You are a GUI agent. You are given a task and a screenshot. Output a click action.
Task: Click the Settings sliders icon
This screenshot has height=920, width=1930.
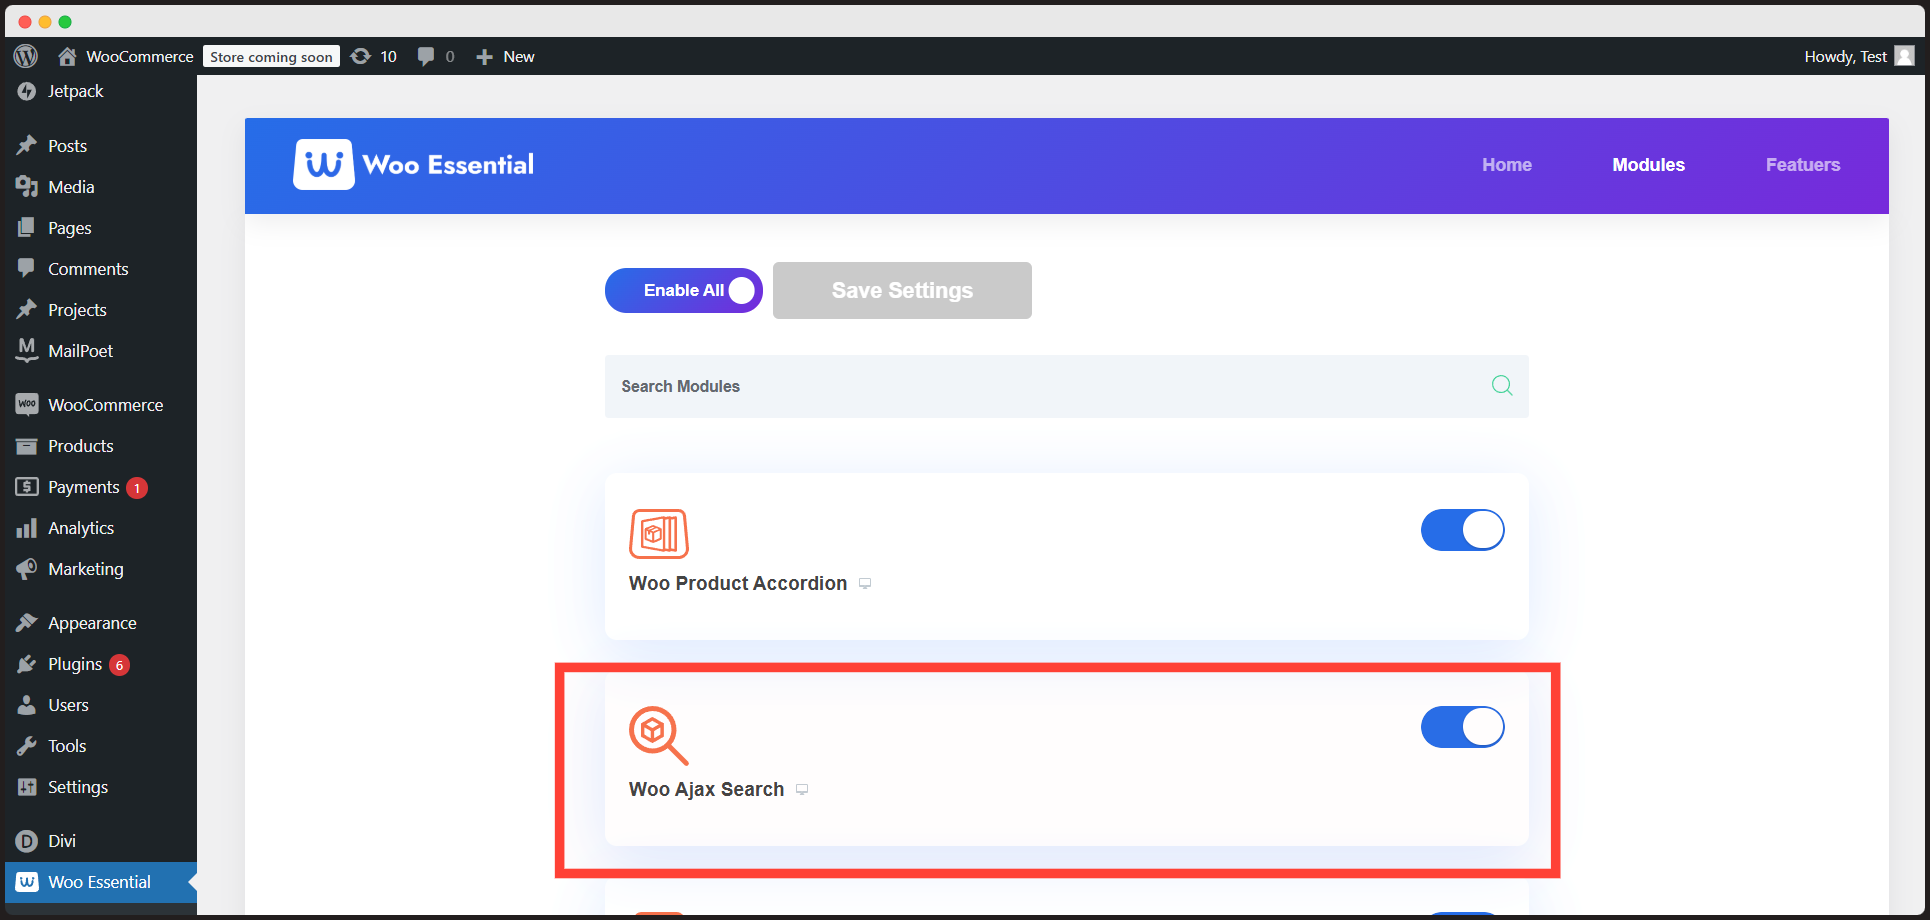pyautogui.click(x=27, y=787)
